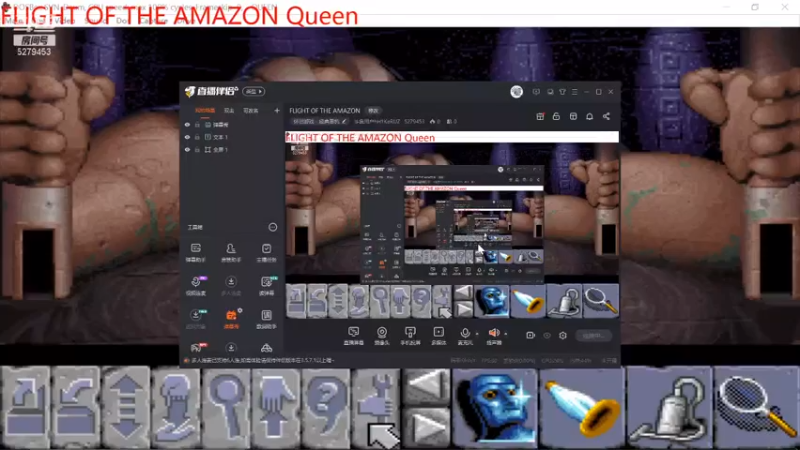The image size is (800, 450).
Task: Click the start live streaming button
Action: [593, 335]
